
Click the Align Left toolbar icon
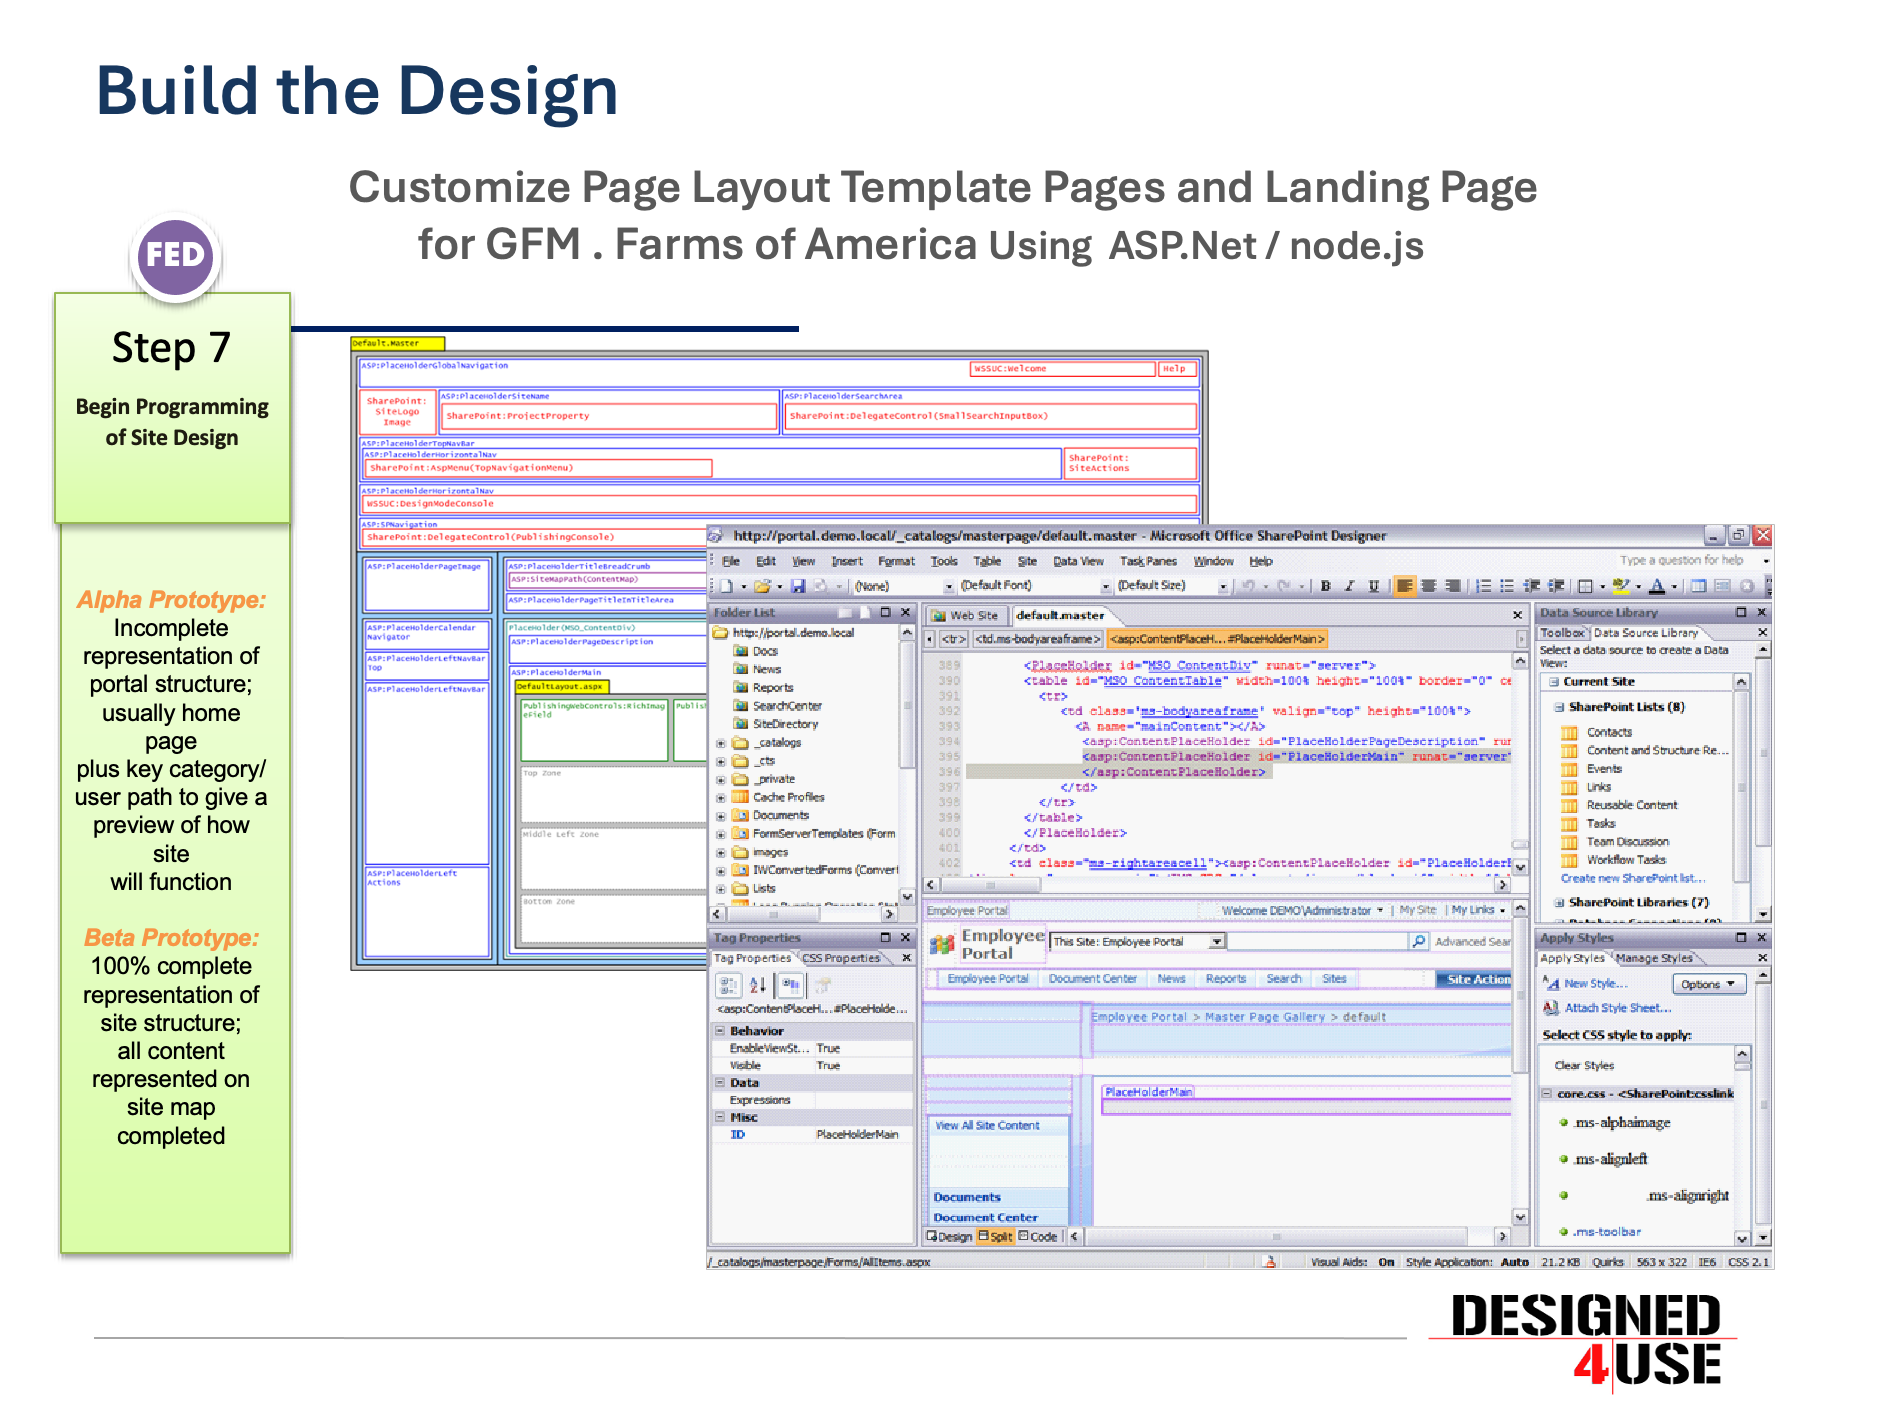tap(1405, 586)
